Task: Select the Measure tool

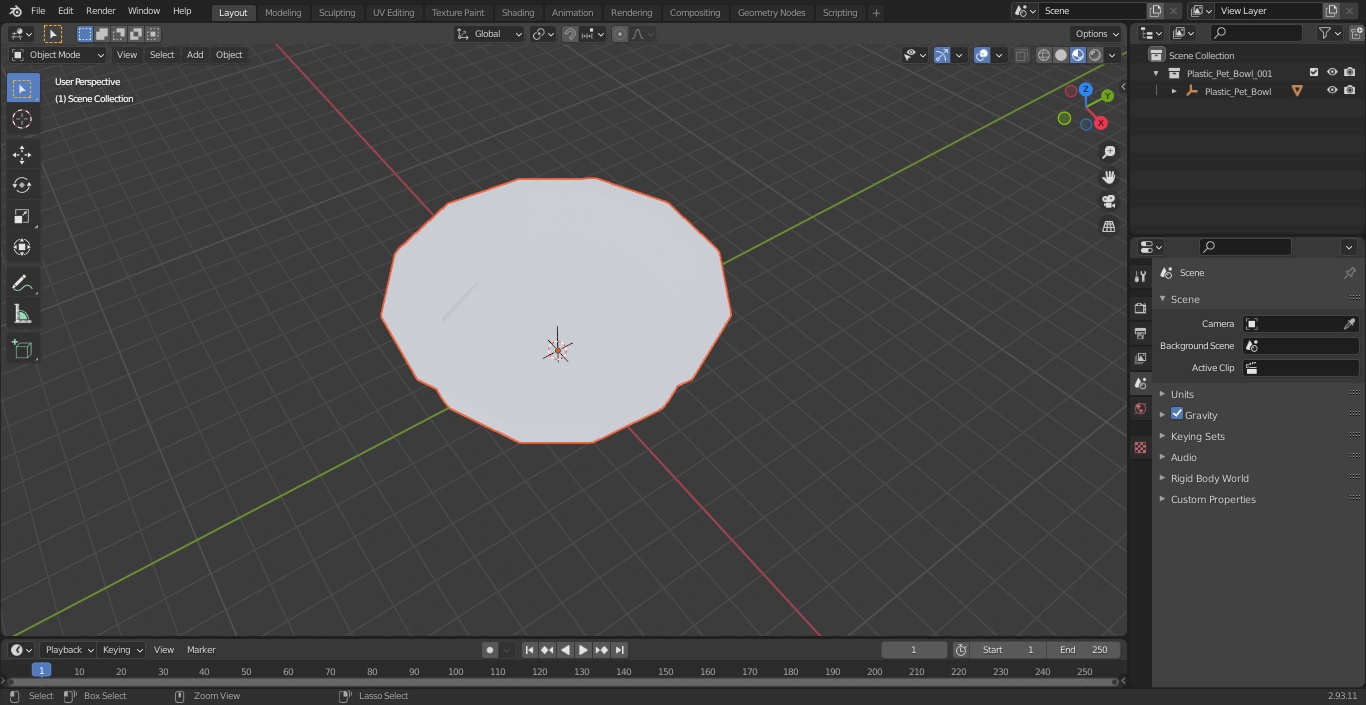Action: [22, 315]
